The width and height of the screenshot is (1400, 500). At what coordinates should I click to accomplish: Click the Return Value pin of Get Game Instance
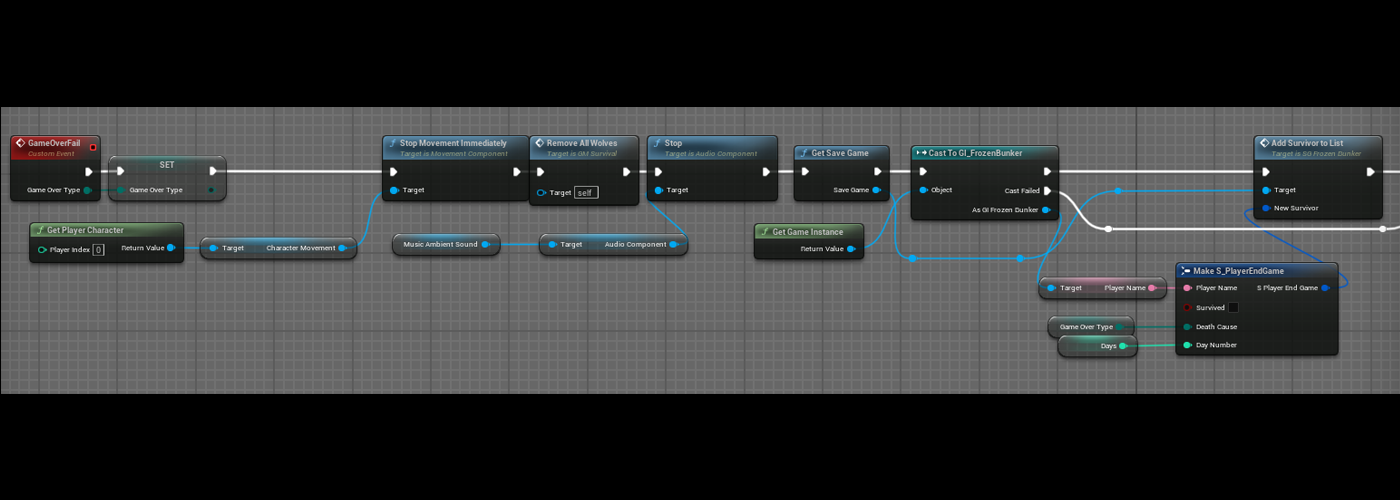pyautogui.click(x=850, y=249)
